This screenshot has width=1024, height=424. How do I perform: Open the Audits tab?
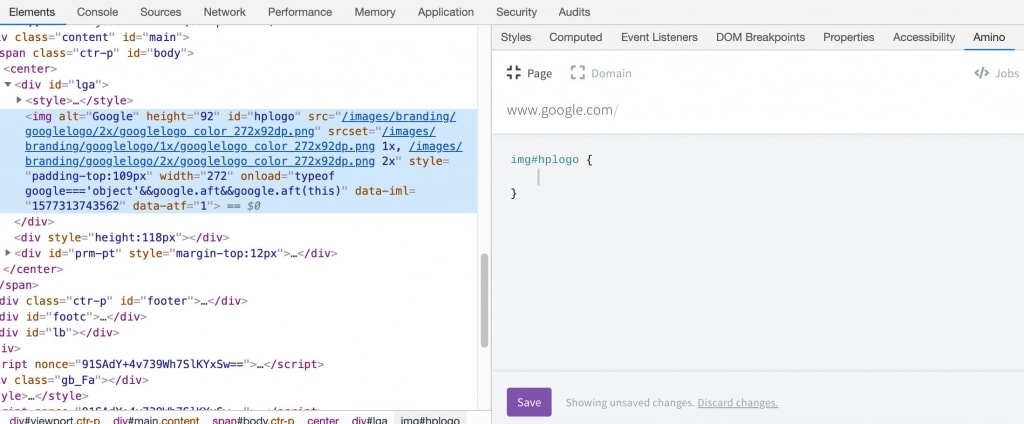tap(574, 12)
